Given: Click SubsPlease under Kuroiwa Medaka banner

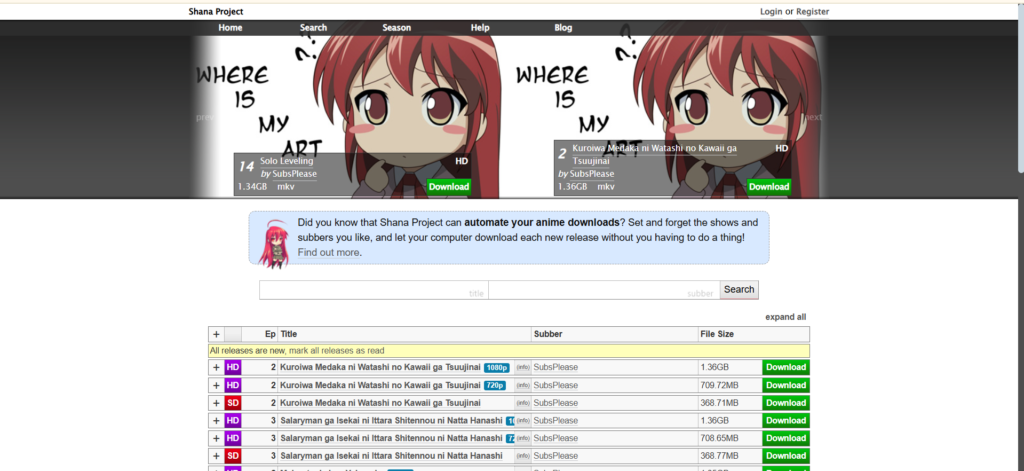Looking at the screenshot, I should 592,174.
